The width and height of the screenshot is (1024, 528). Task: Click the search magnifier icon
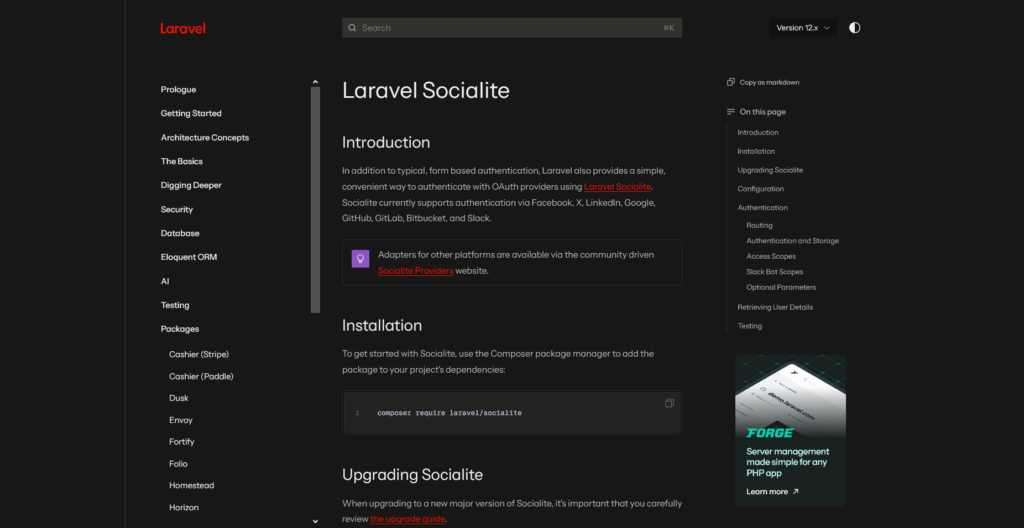(x=352, y=28)
